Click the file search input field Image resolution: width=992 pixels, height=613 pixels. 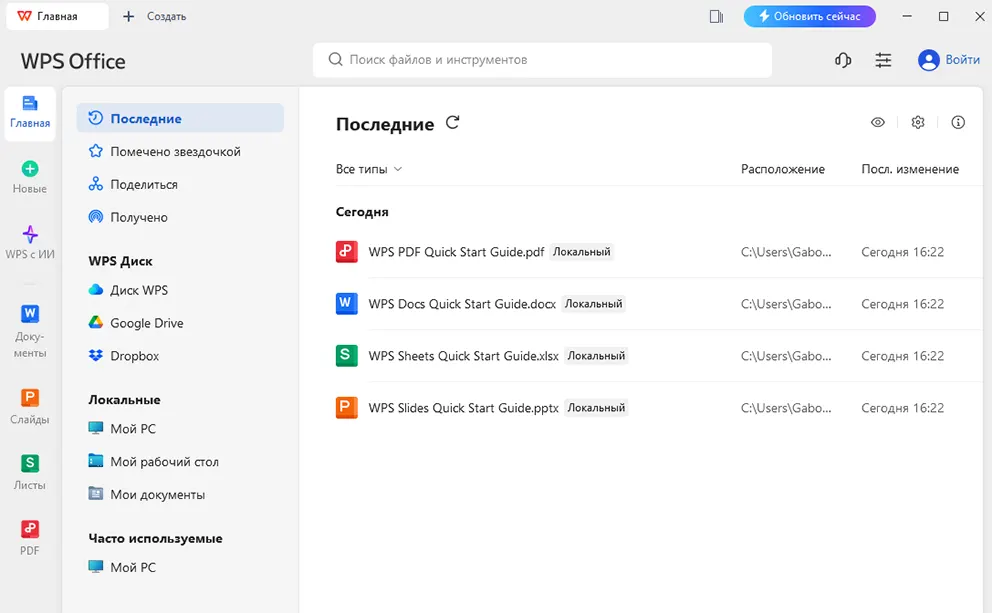[x=542, y=60]
